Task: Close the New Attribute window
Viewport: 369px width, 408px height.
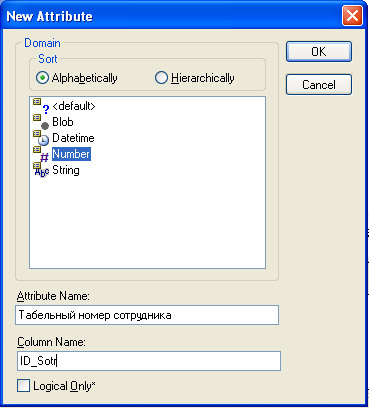Action: 352,16
